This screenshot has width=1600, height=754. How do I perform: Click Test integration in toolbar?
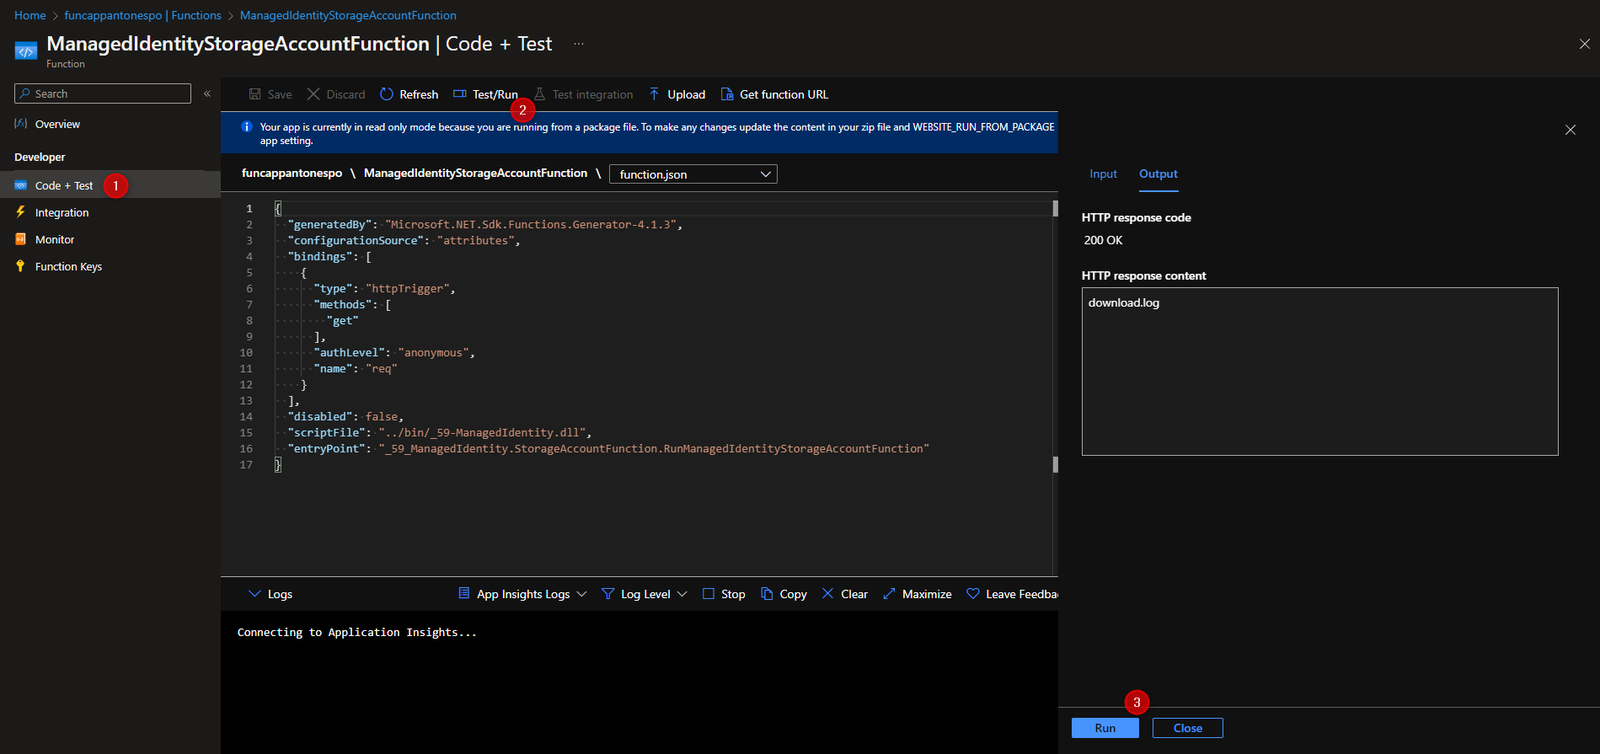[583, 94]
